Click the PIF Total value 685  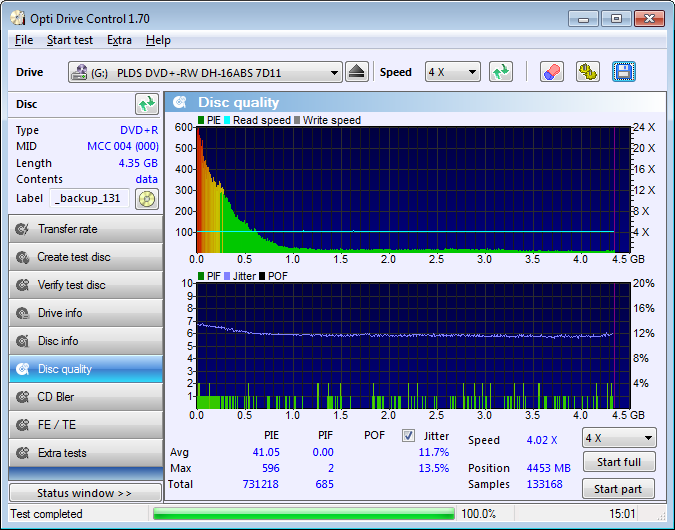click(x=324, y=484)
